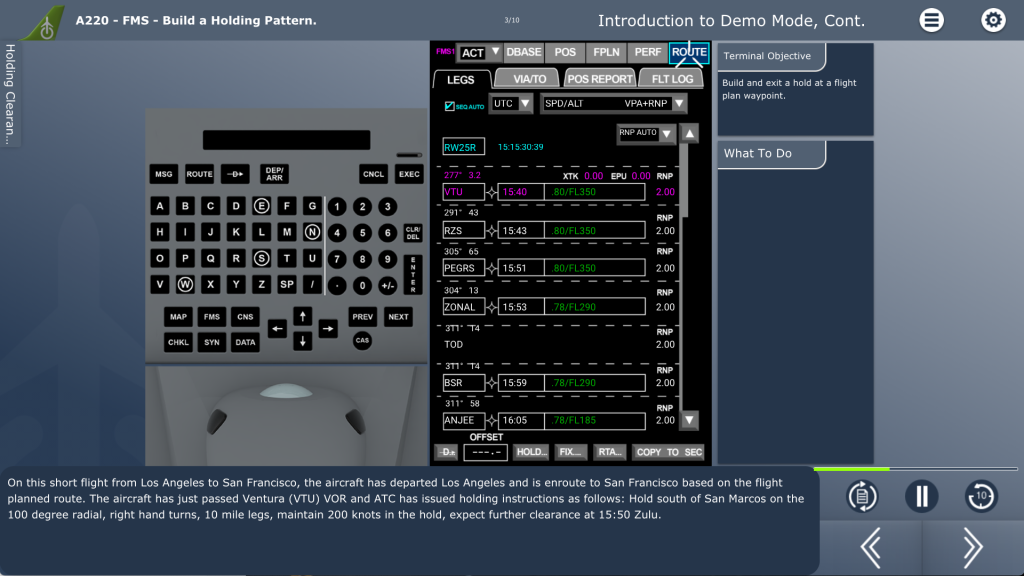Click the MSG key
This screenshot has width=1024, height=576.
pyautogui.click(x=163, y=174)
